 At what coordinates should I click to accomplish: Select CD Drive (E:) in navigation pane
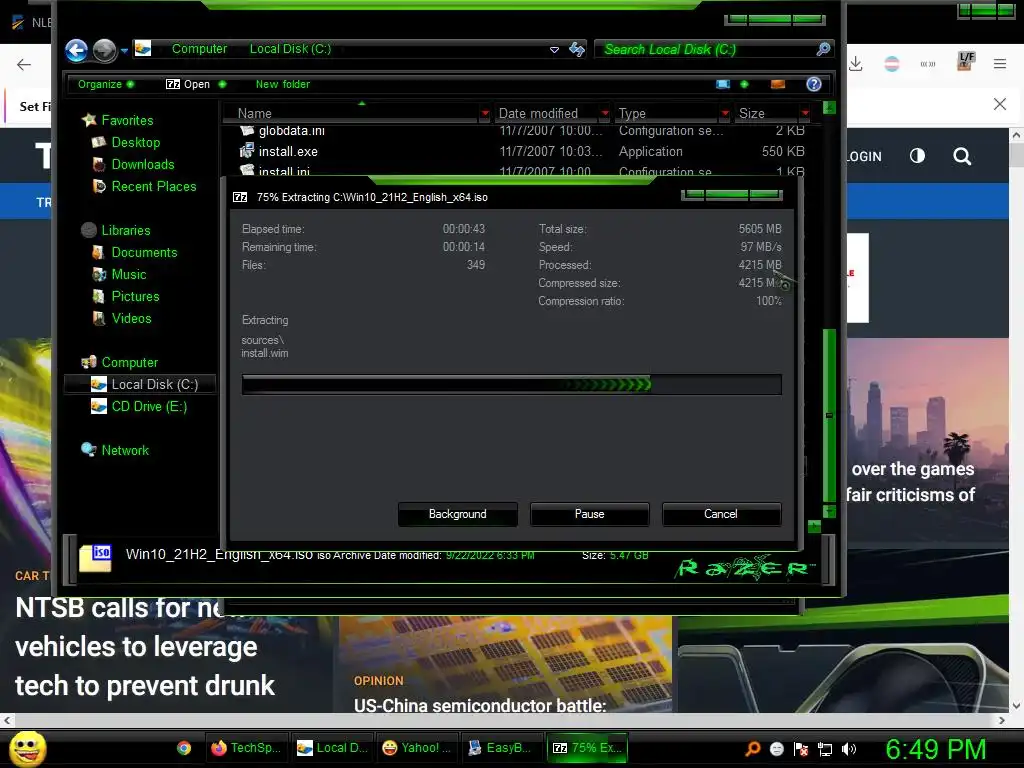pos(149,407)
